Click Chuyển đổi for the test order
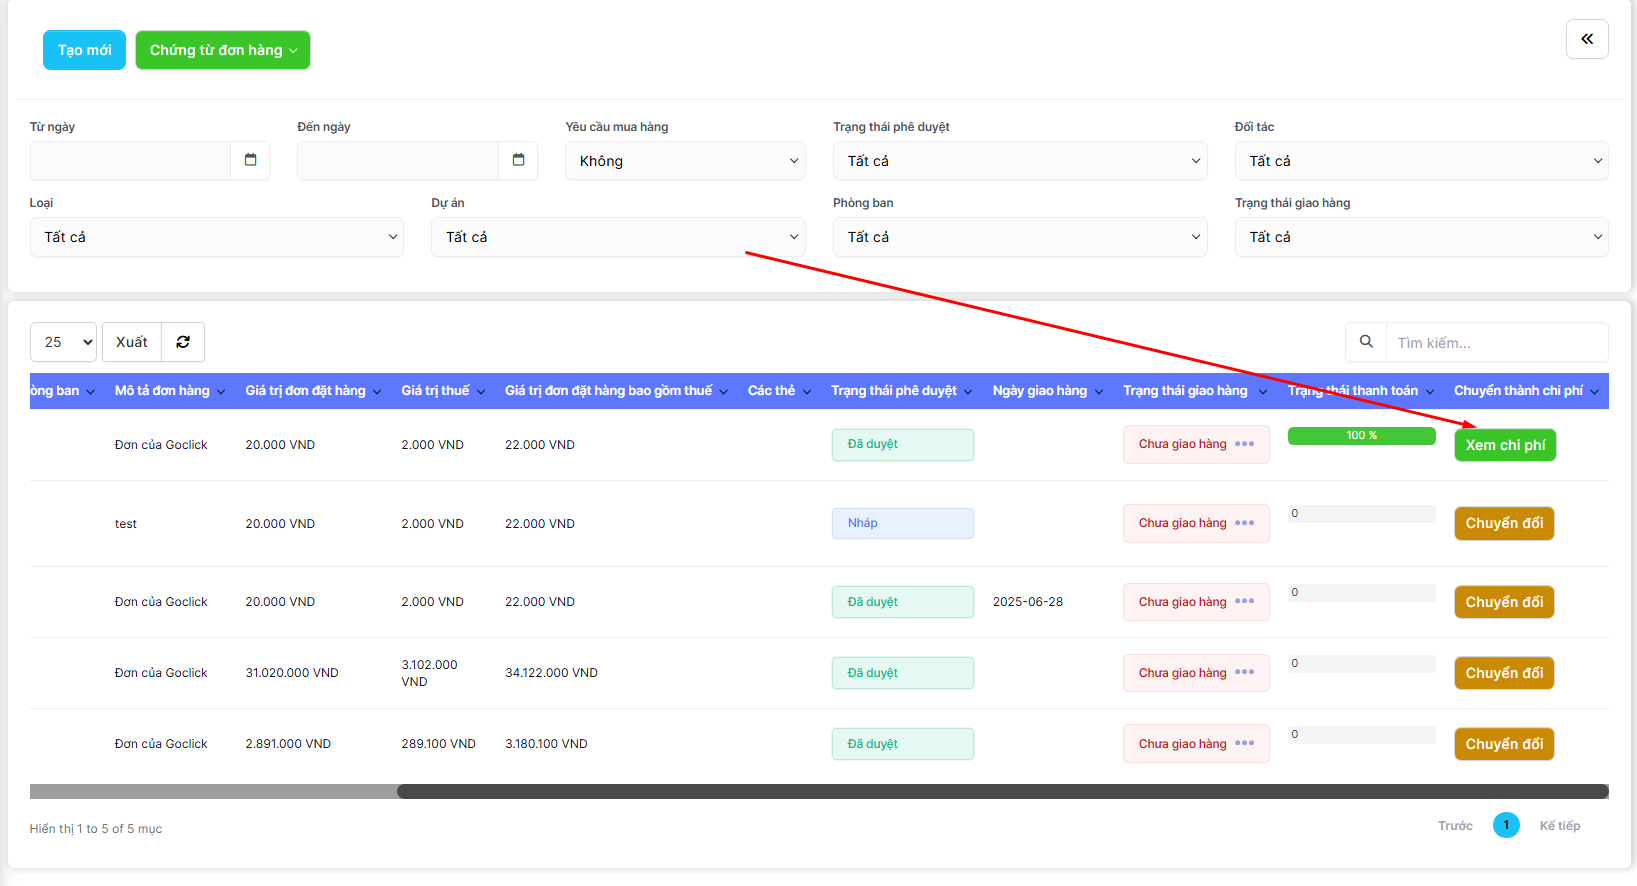 click(x=1504, y=523)
